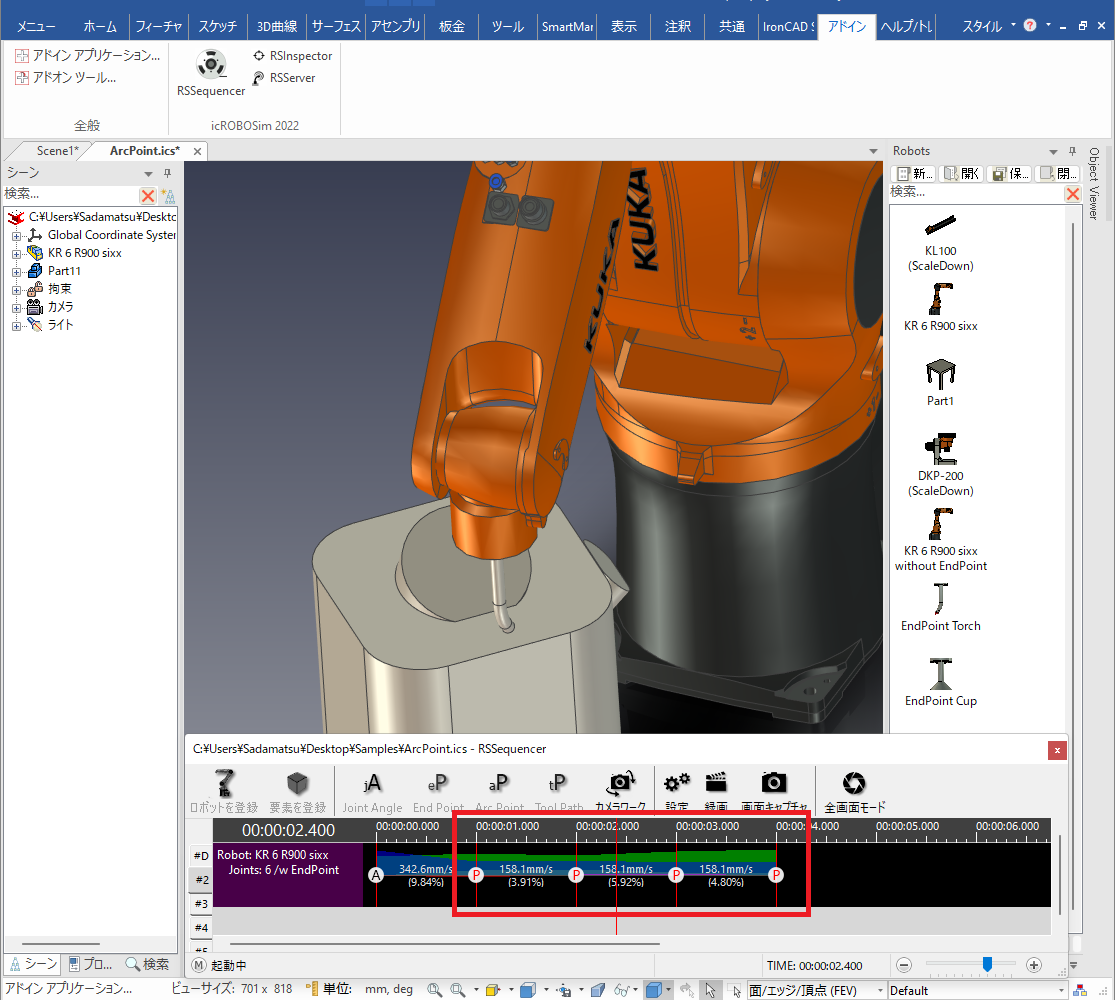Expand the KR 6 R900 sixx tree node
This screenshot has height=1000, width=1115.
pyautogui.click(x=16, y=254)
